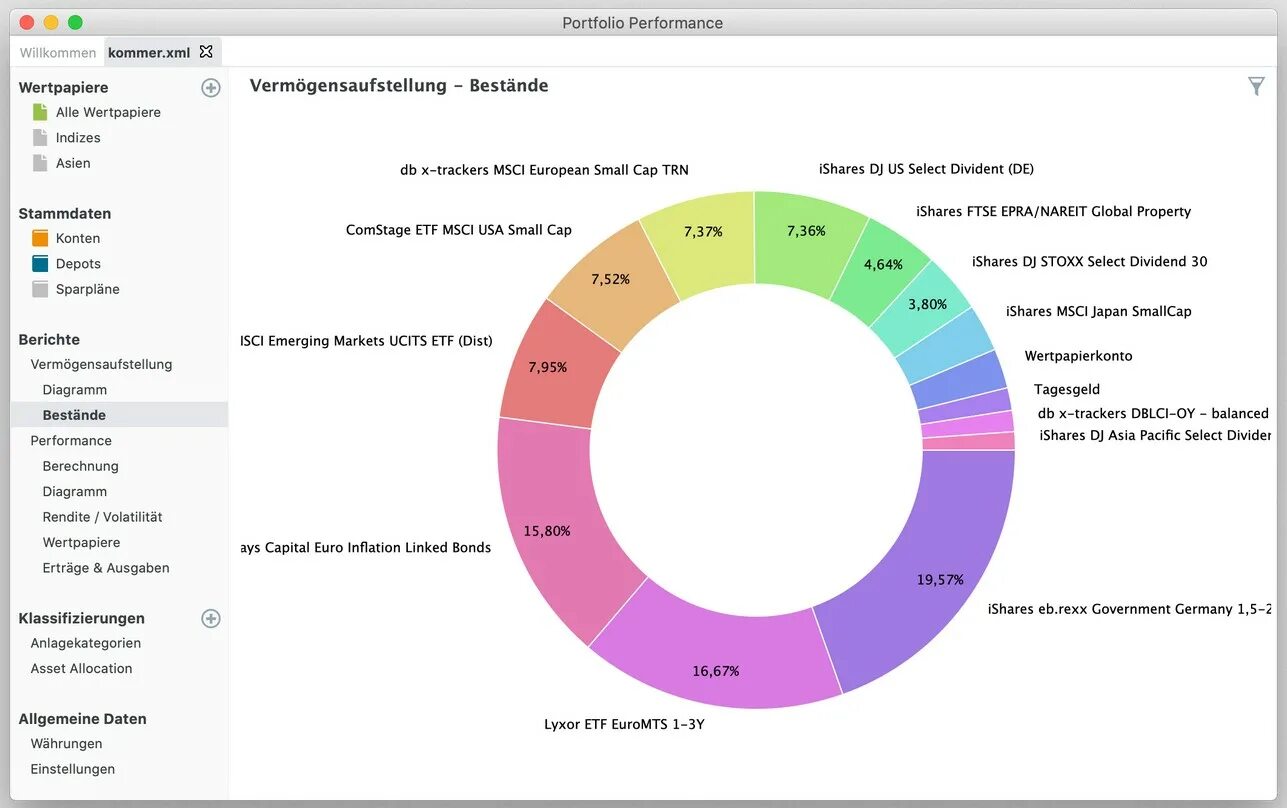Open Sparpläne under Stammdaten
Viewport: 1287px width, 808px height.
click(x=88, y=289)
